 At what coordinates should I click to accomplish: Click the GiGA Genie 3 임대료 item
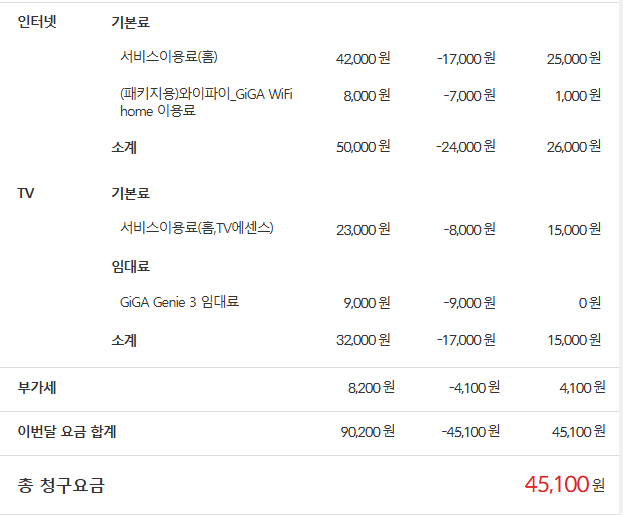(180, 302)
